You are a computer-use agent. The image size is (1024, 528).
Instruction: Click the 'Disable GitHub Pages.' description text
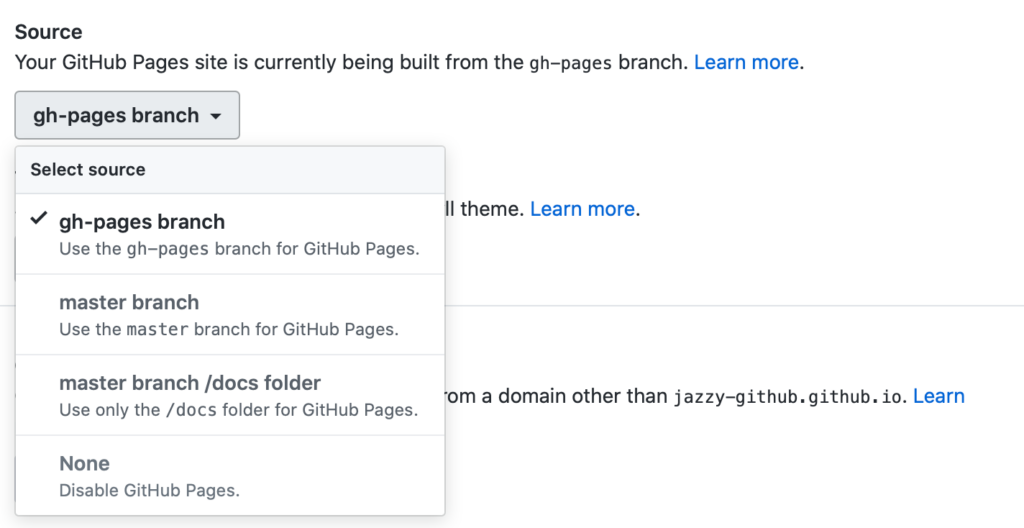(x=150, y=490)
